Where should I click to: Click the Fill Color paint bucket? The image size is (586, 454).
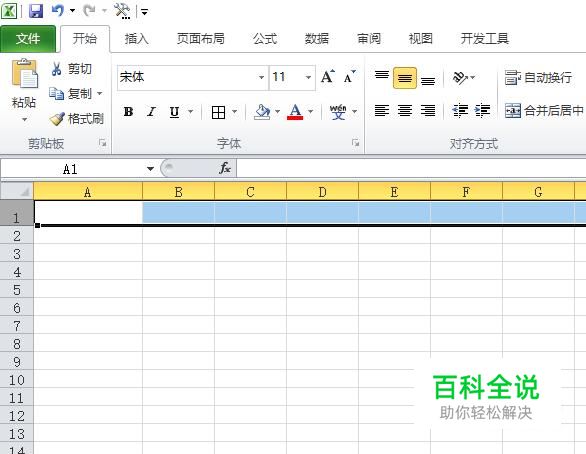(262, 112)
